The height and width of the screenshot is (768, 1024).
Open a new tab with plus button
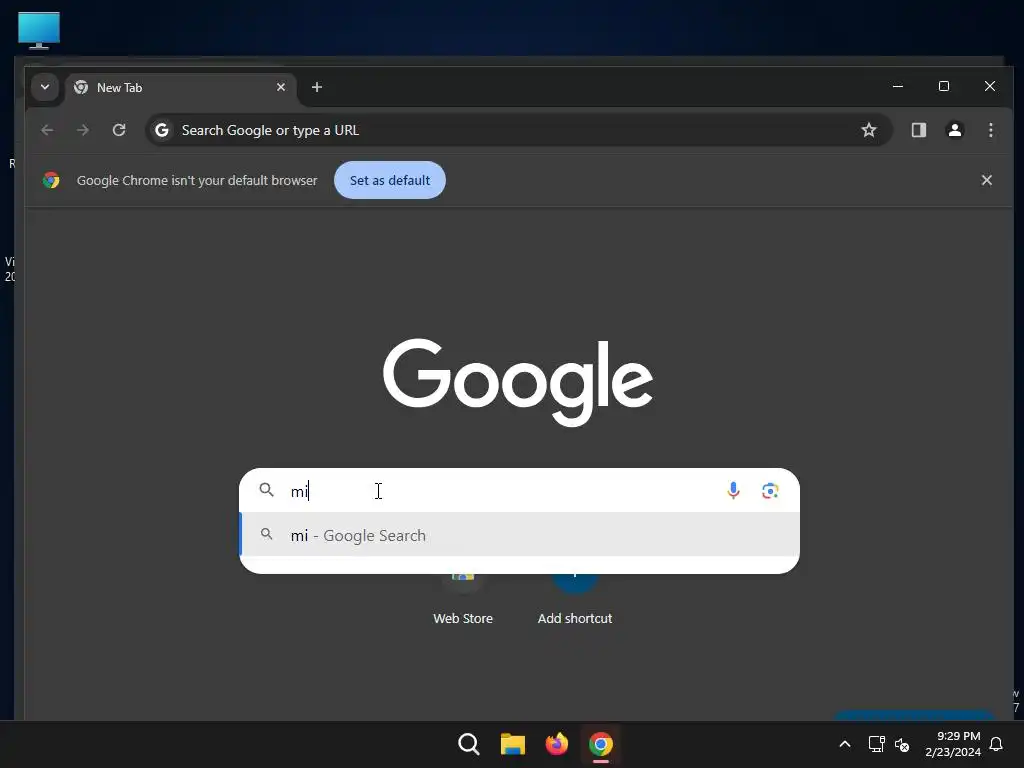(317, 87)
